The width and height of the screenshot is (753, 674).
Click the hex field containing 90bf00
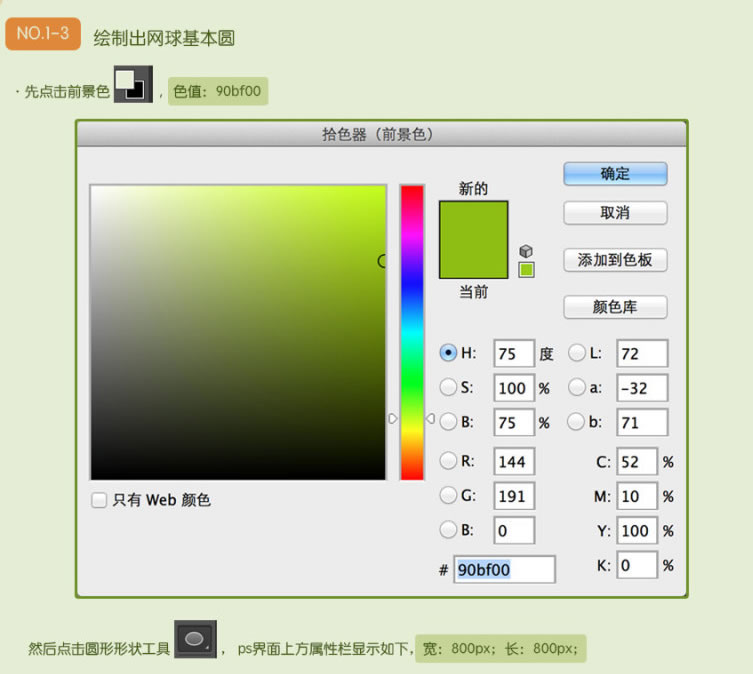[504, 570]
